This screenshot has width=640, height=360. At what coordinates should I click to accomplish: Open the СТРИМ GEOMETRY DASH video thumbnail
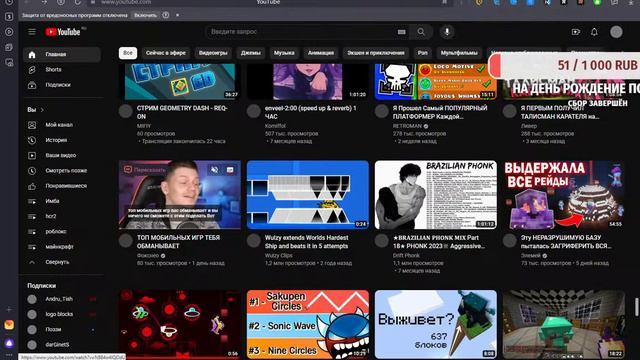180,81
